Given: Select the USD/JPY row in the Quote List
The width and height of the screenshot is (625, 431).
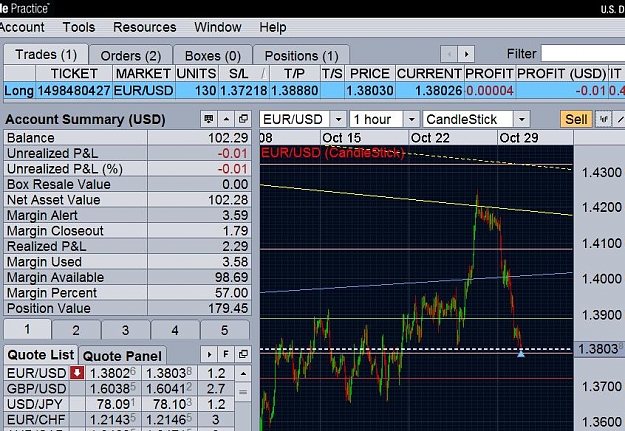Looking at the screenshot, I should (119, 404).
